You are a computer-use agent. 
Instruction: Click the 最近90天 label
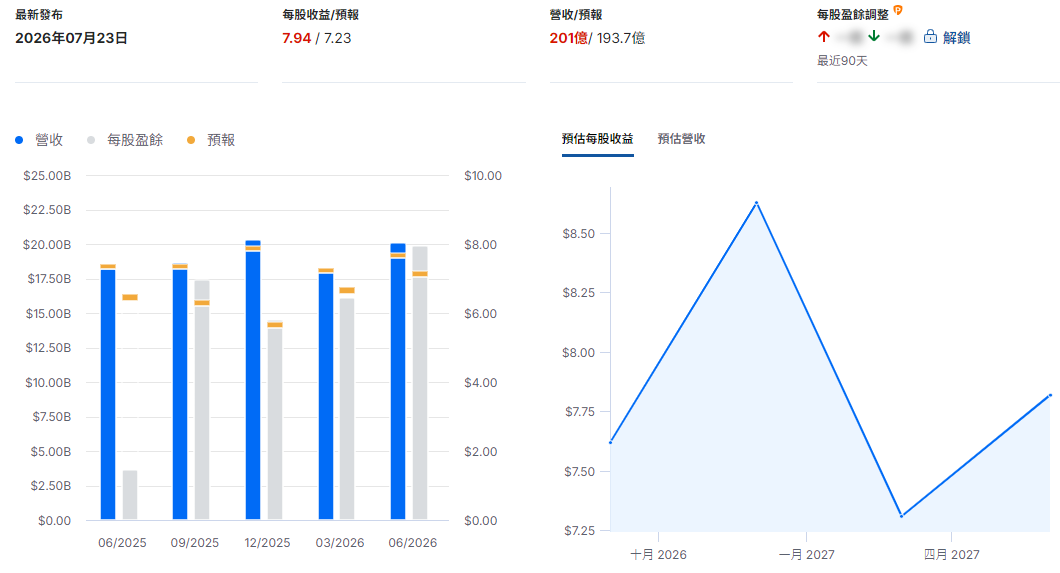[x=842, y=61]
